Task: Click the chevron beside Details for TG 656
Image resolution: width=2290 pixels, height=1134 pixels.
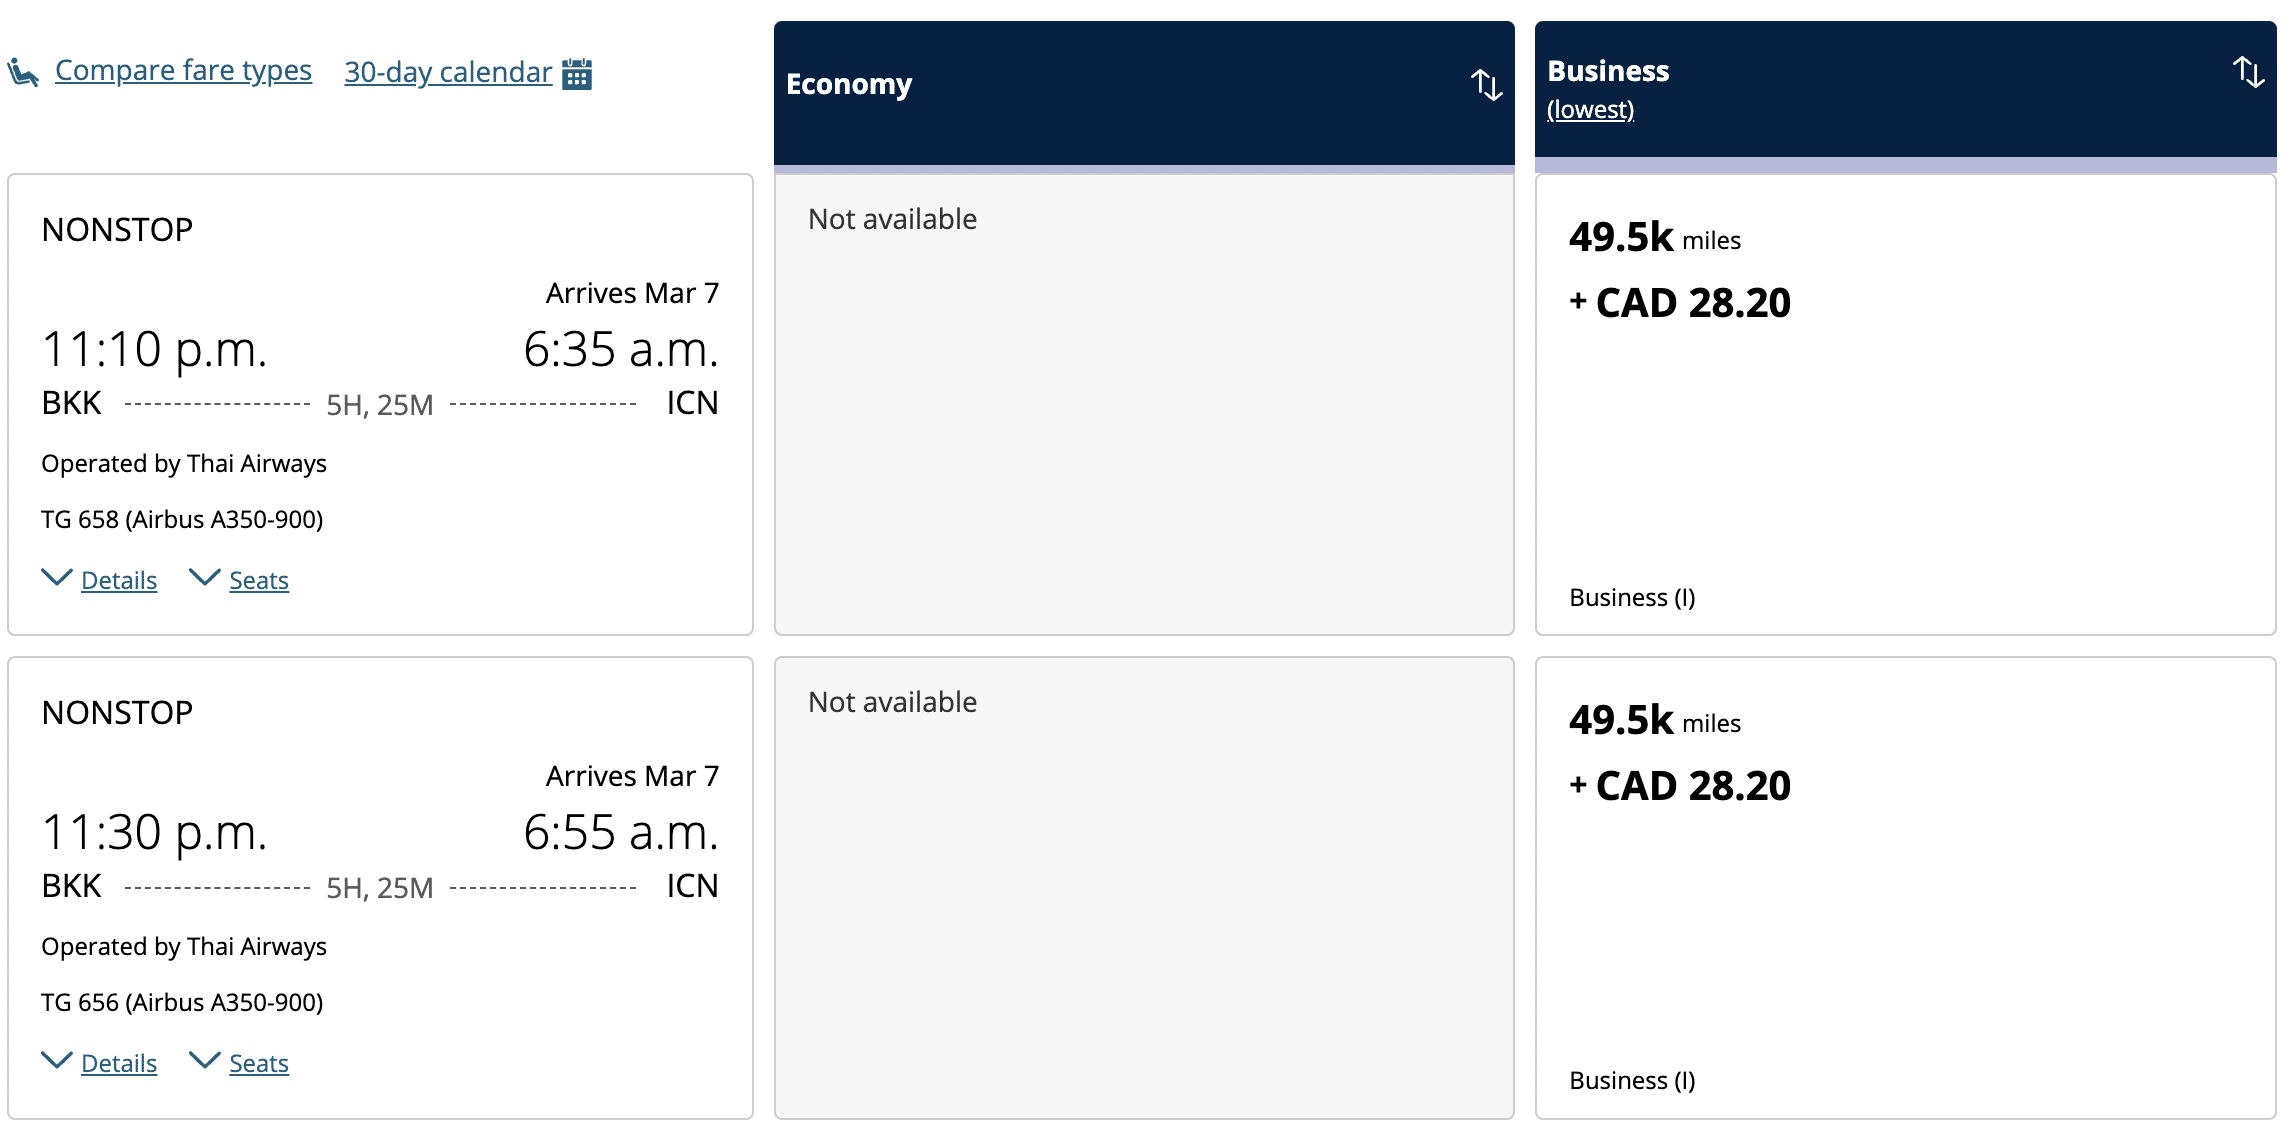Action: tap(56, 1061)
